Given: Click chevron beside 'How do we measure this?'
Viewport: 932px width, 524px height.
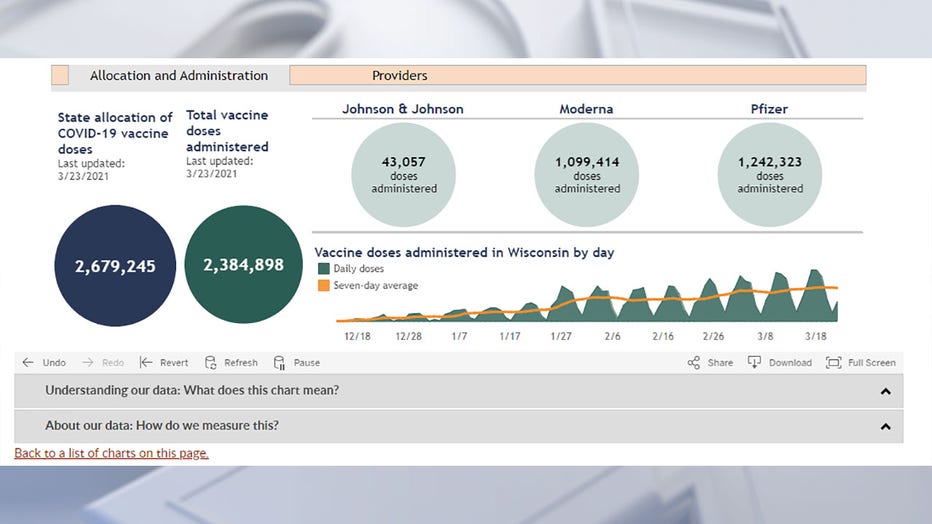Looking at the screenshot, I should 886,427.
